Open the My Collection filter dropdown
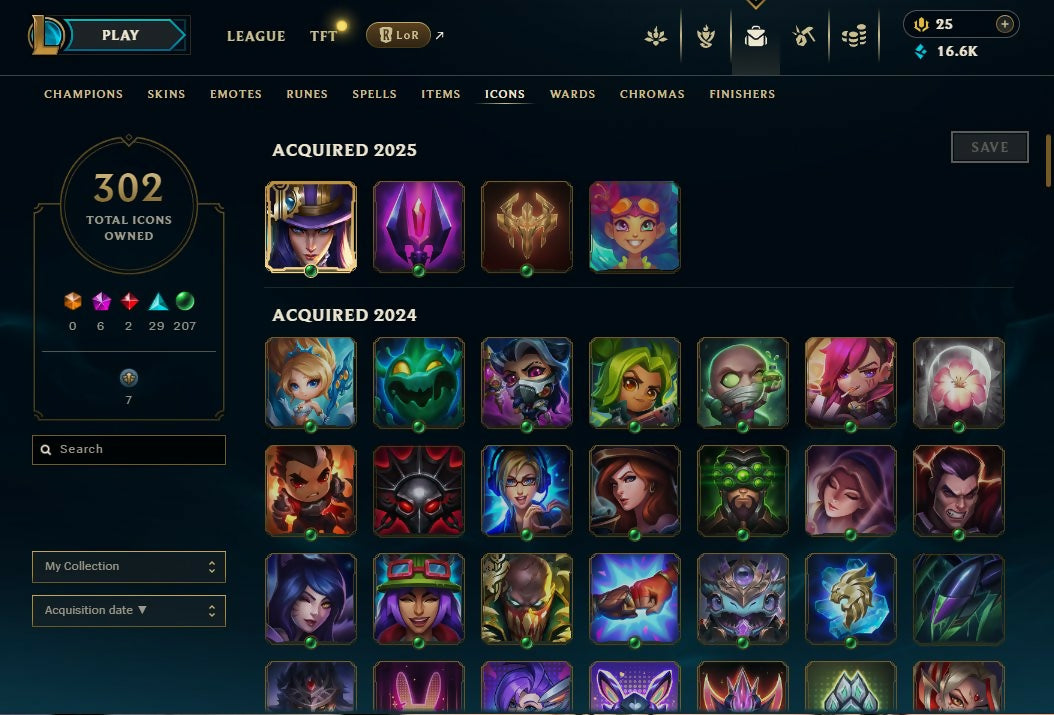The image size is (1054, 715). coord(128,566)
